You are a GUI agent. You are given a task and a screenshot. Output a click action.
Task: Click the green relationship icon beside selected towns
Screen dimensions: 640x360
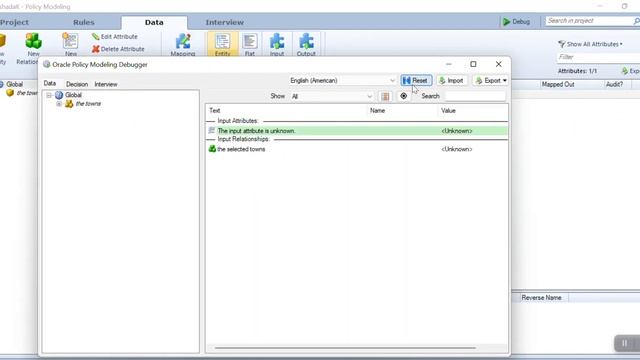click(x=212, y=149)
